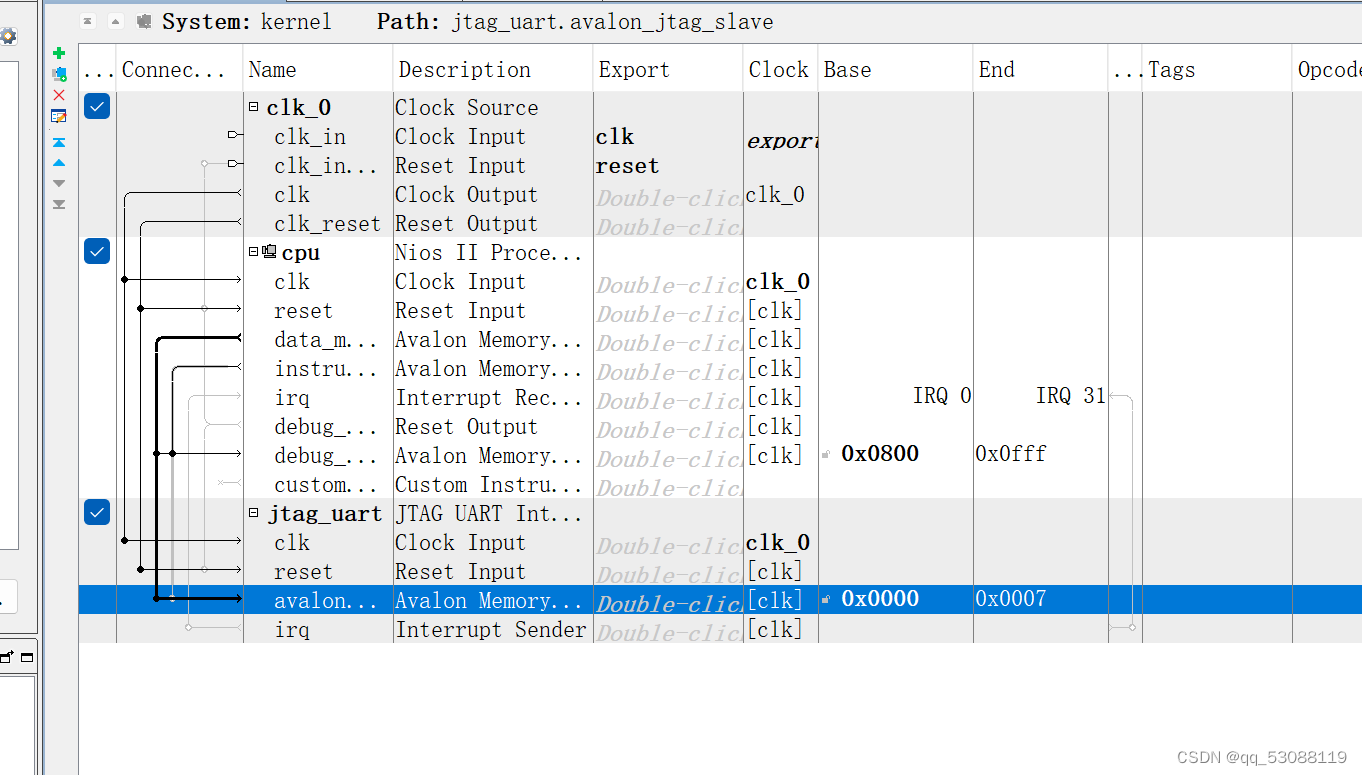Click the IRQ 0 value
The width and height of the screenshot is (1362, 775).
click(942, 396)
